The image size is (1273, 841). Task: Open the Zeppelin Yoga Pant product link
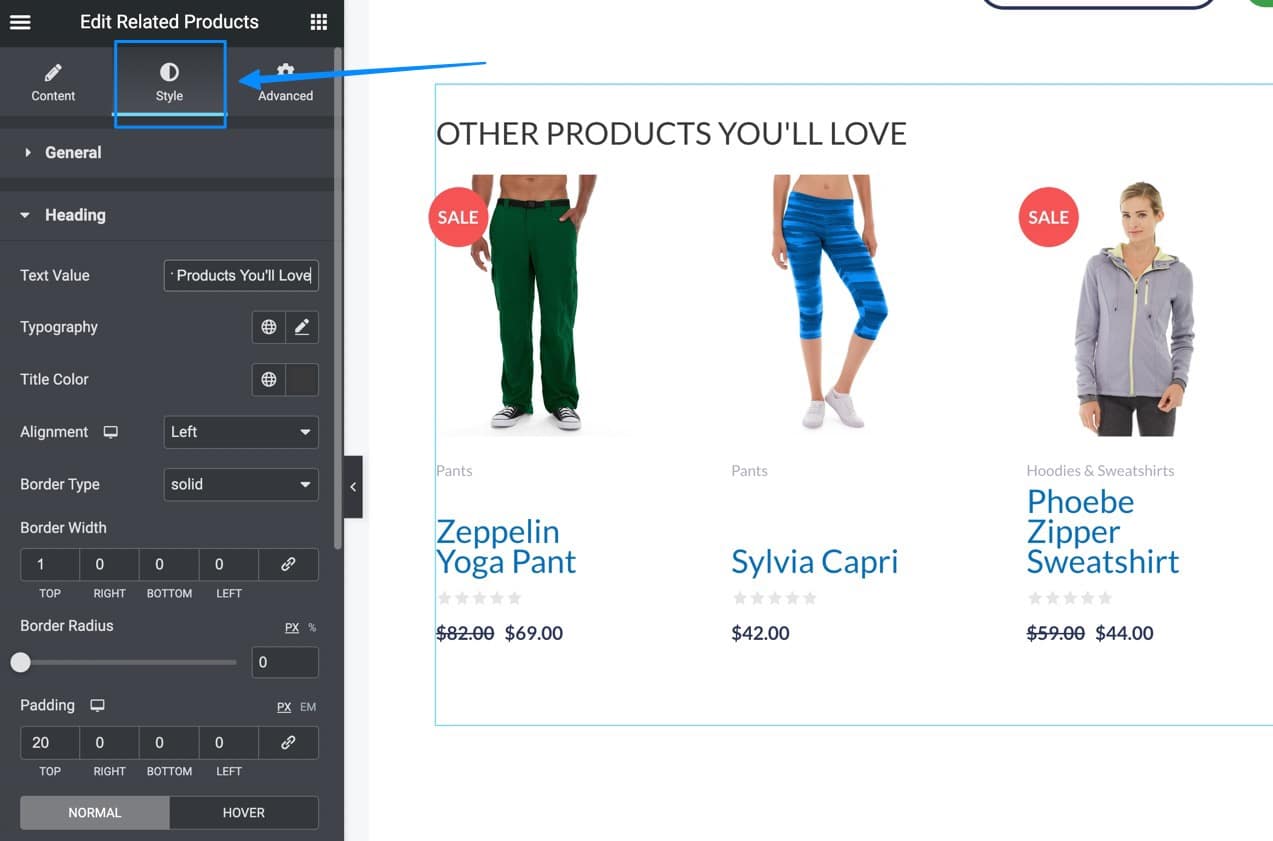point(506,546)
